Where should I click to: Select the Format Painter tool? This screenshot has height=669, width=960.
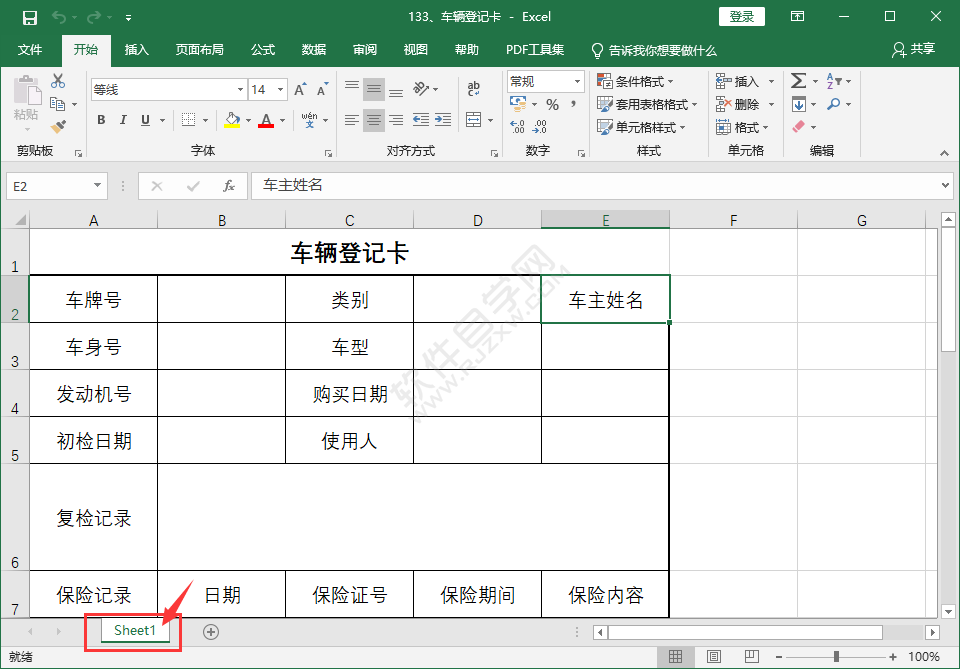59,125
